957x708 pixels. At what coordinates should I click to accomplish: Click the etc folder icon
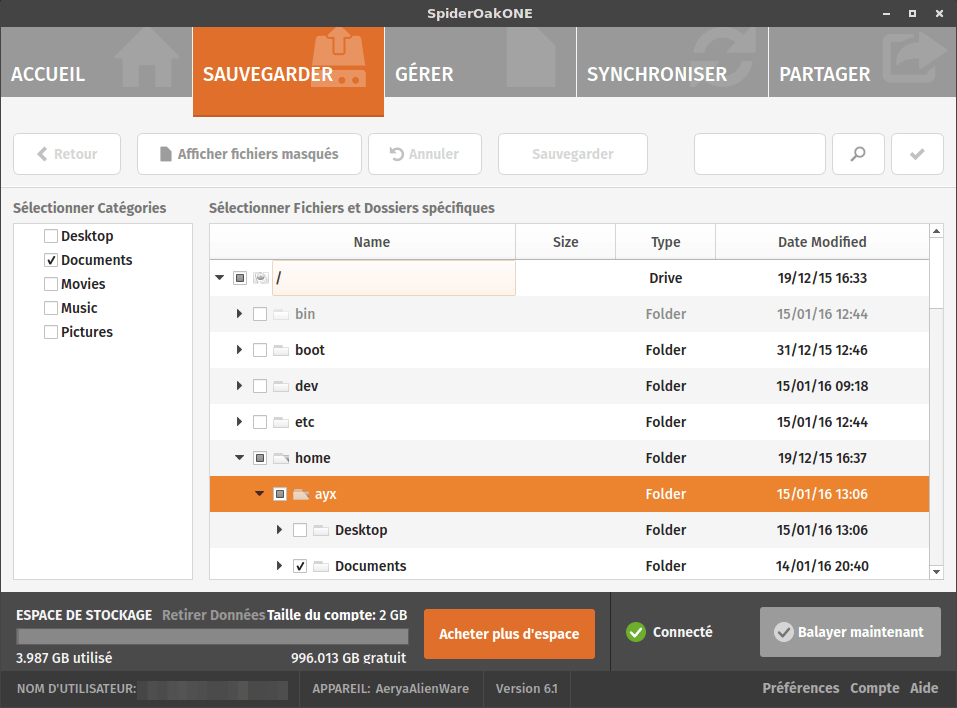pos(281,422)
